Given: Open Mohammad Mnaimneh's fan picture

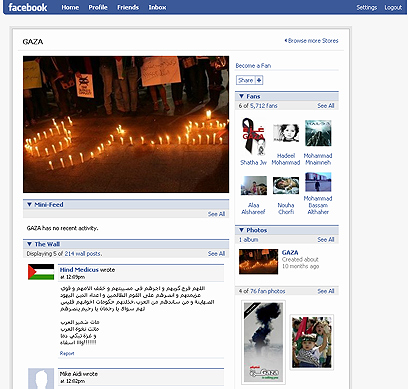Looking at the screenshot, I should (318, 133).
